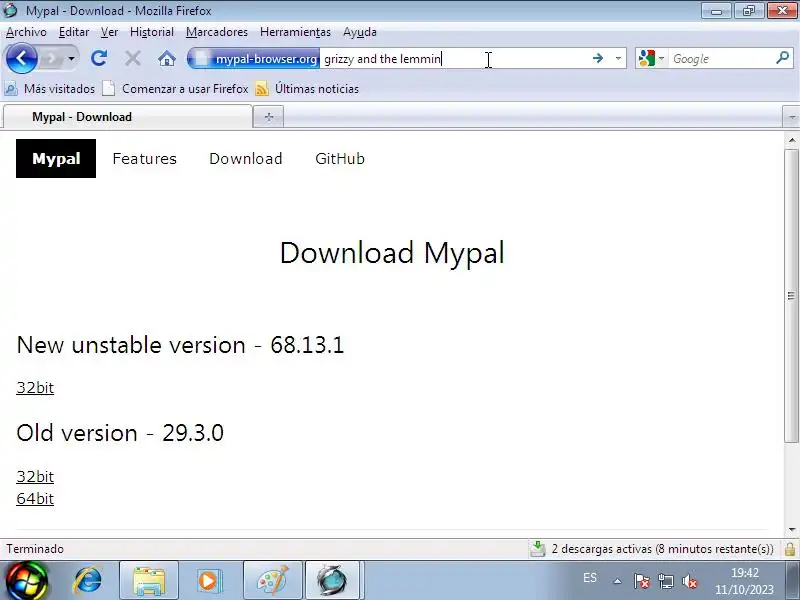Open the back/forward history dropdown arrow
800x600 pixels.
coord(71,59)
